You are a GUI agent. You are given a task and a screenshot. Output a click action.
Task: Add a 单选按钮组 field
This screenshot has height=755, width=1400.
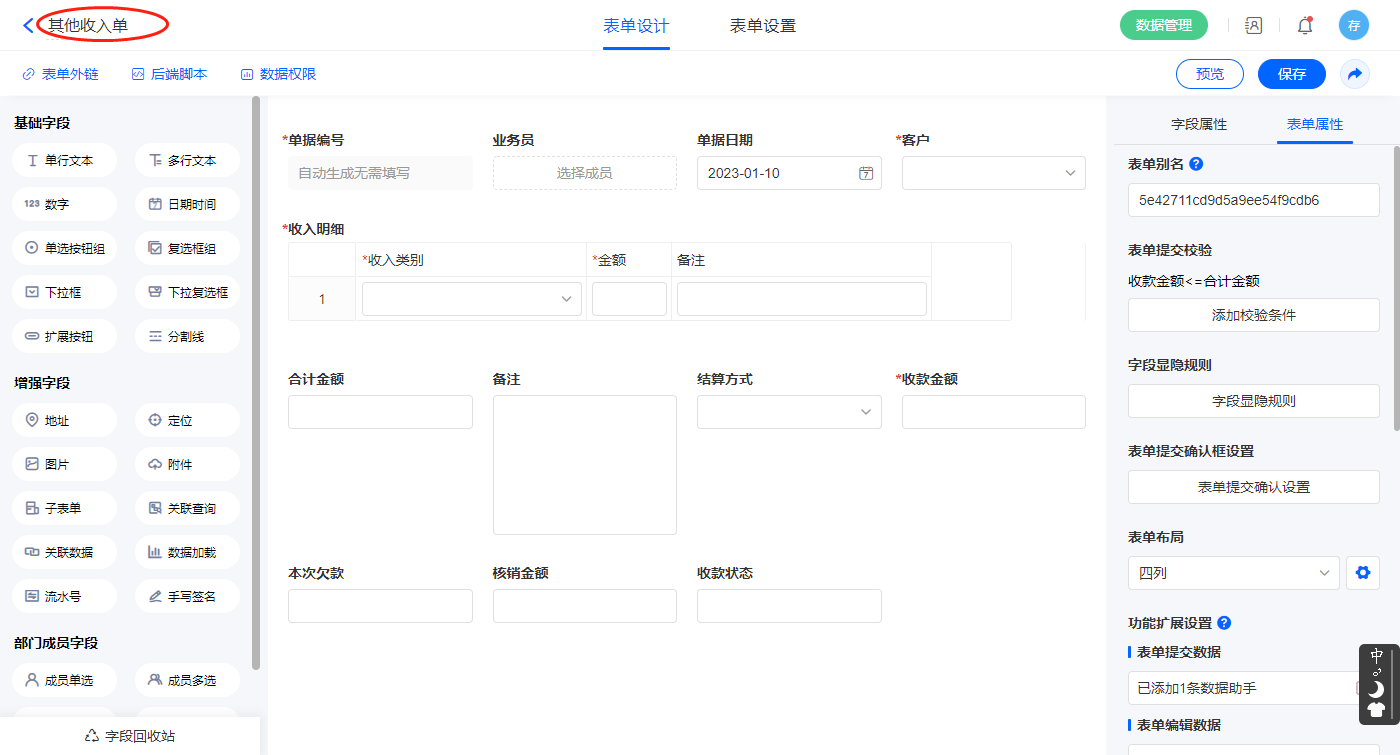click(64, 248)
